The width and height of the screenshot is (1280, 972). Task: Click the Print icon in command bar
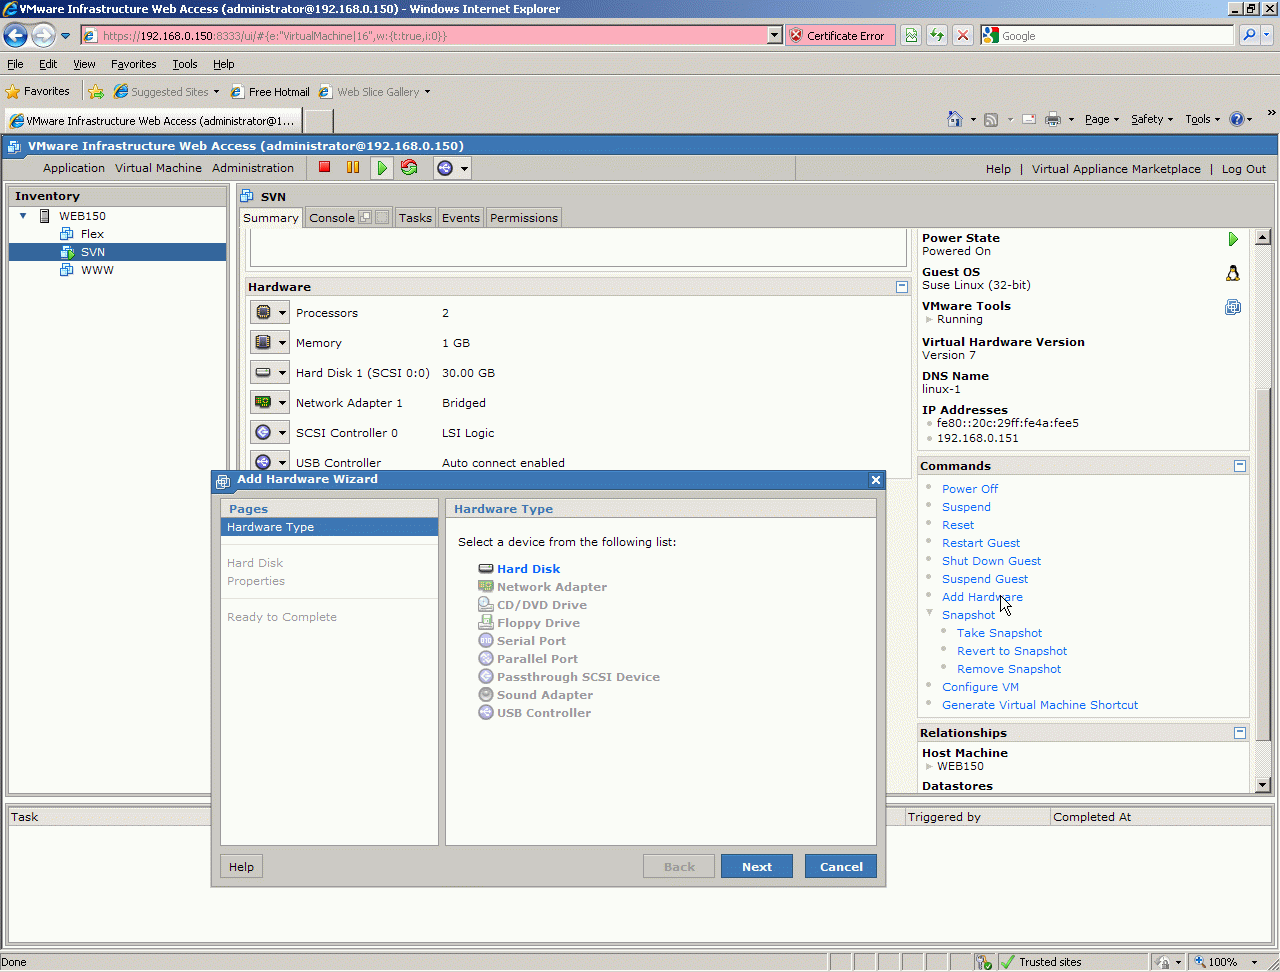(1052, 119)
